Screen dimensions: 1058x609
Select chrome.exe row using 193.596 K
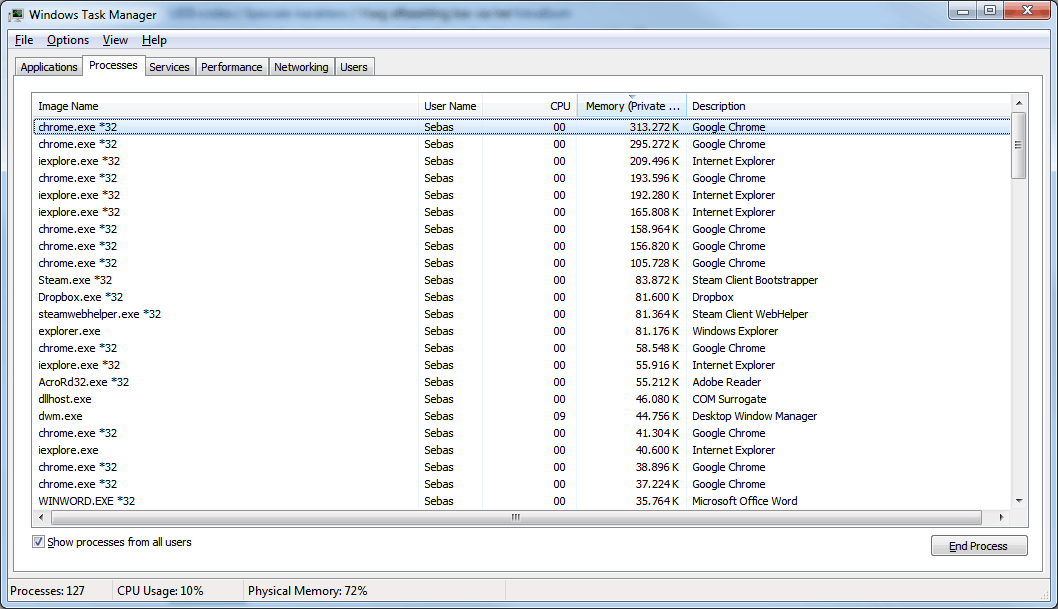pos(522,178)
